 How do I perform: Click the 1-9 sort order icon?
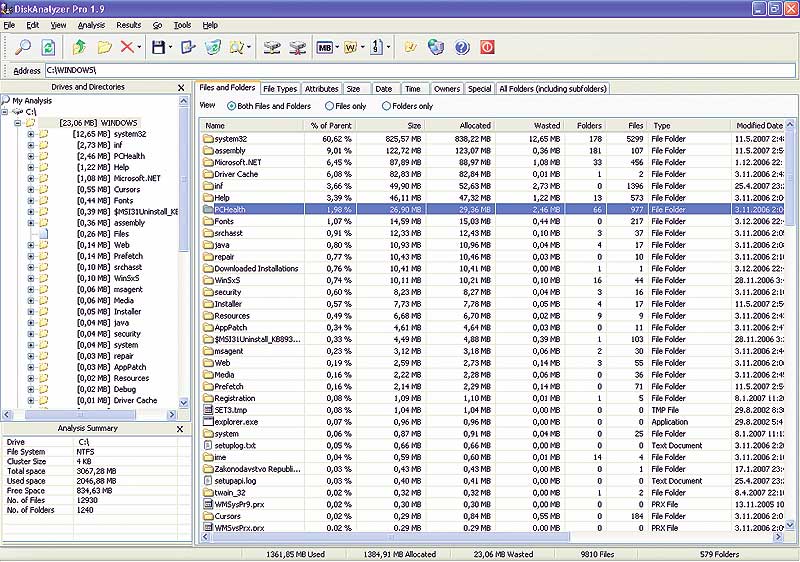pos(377,47)
